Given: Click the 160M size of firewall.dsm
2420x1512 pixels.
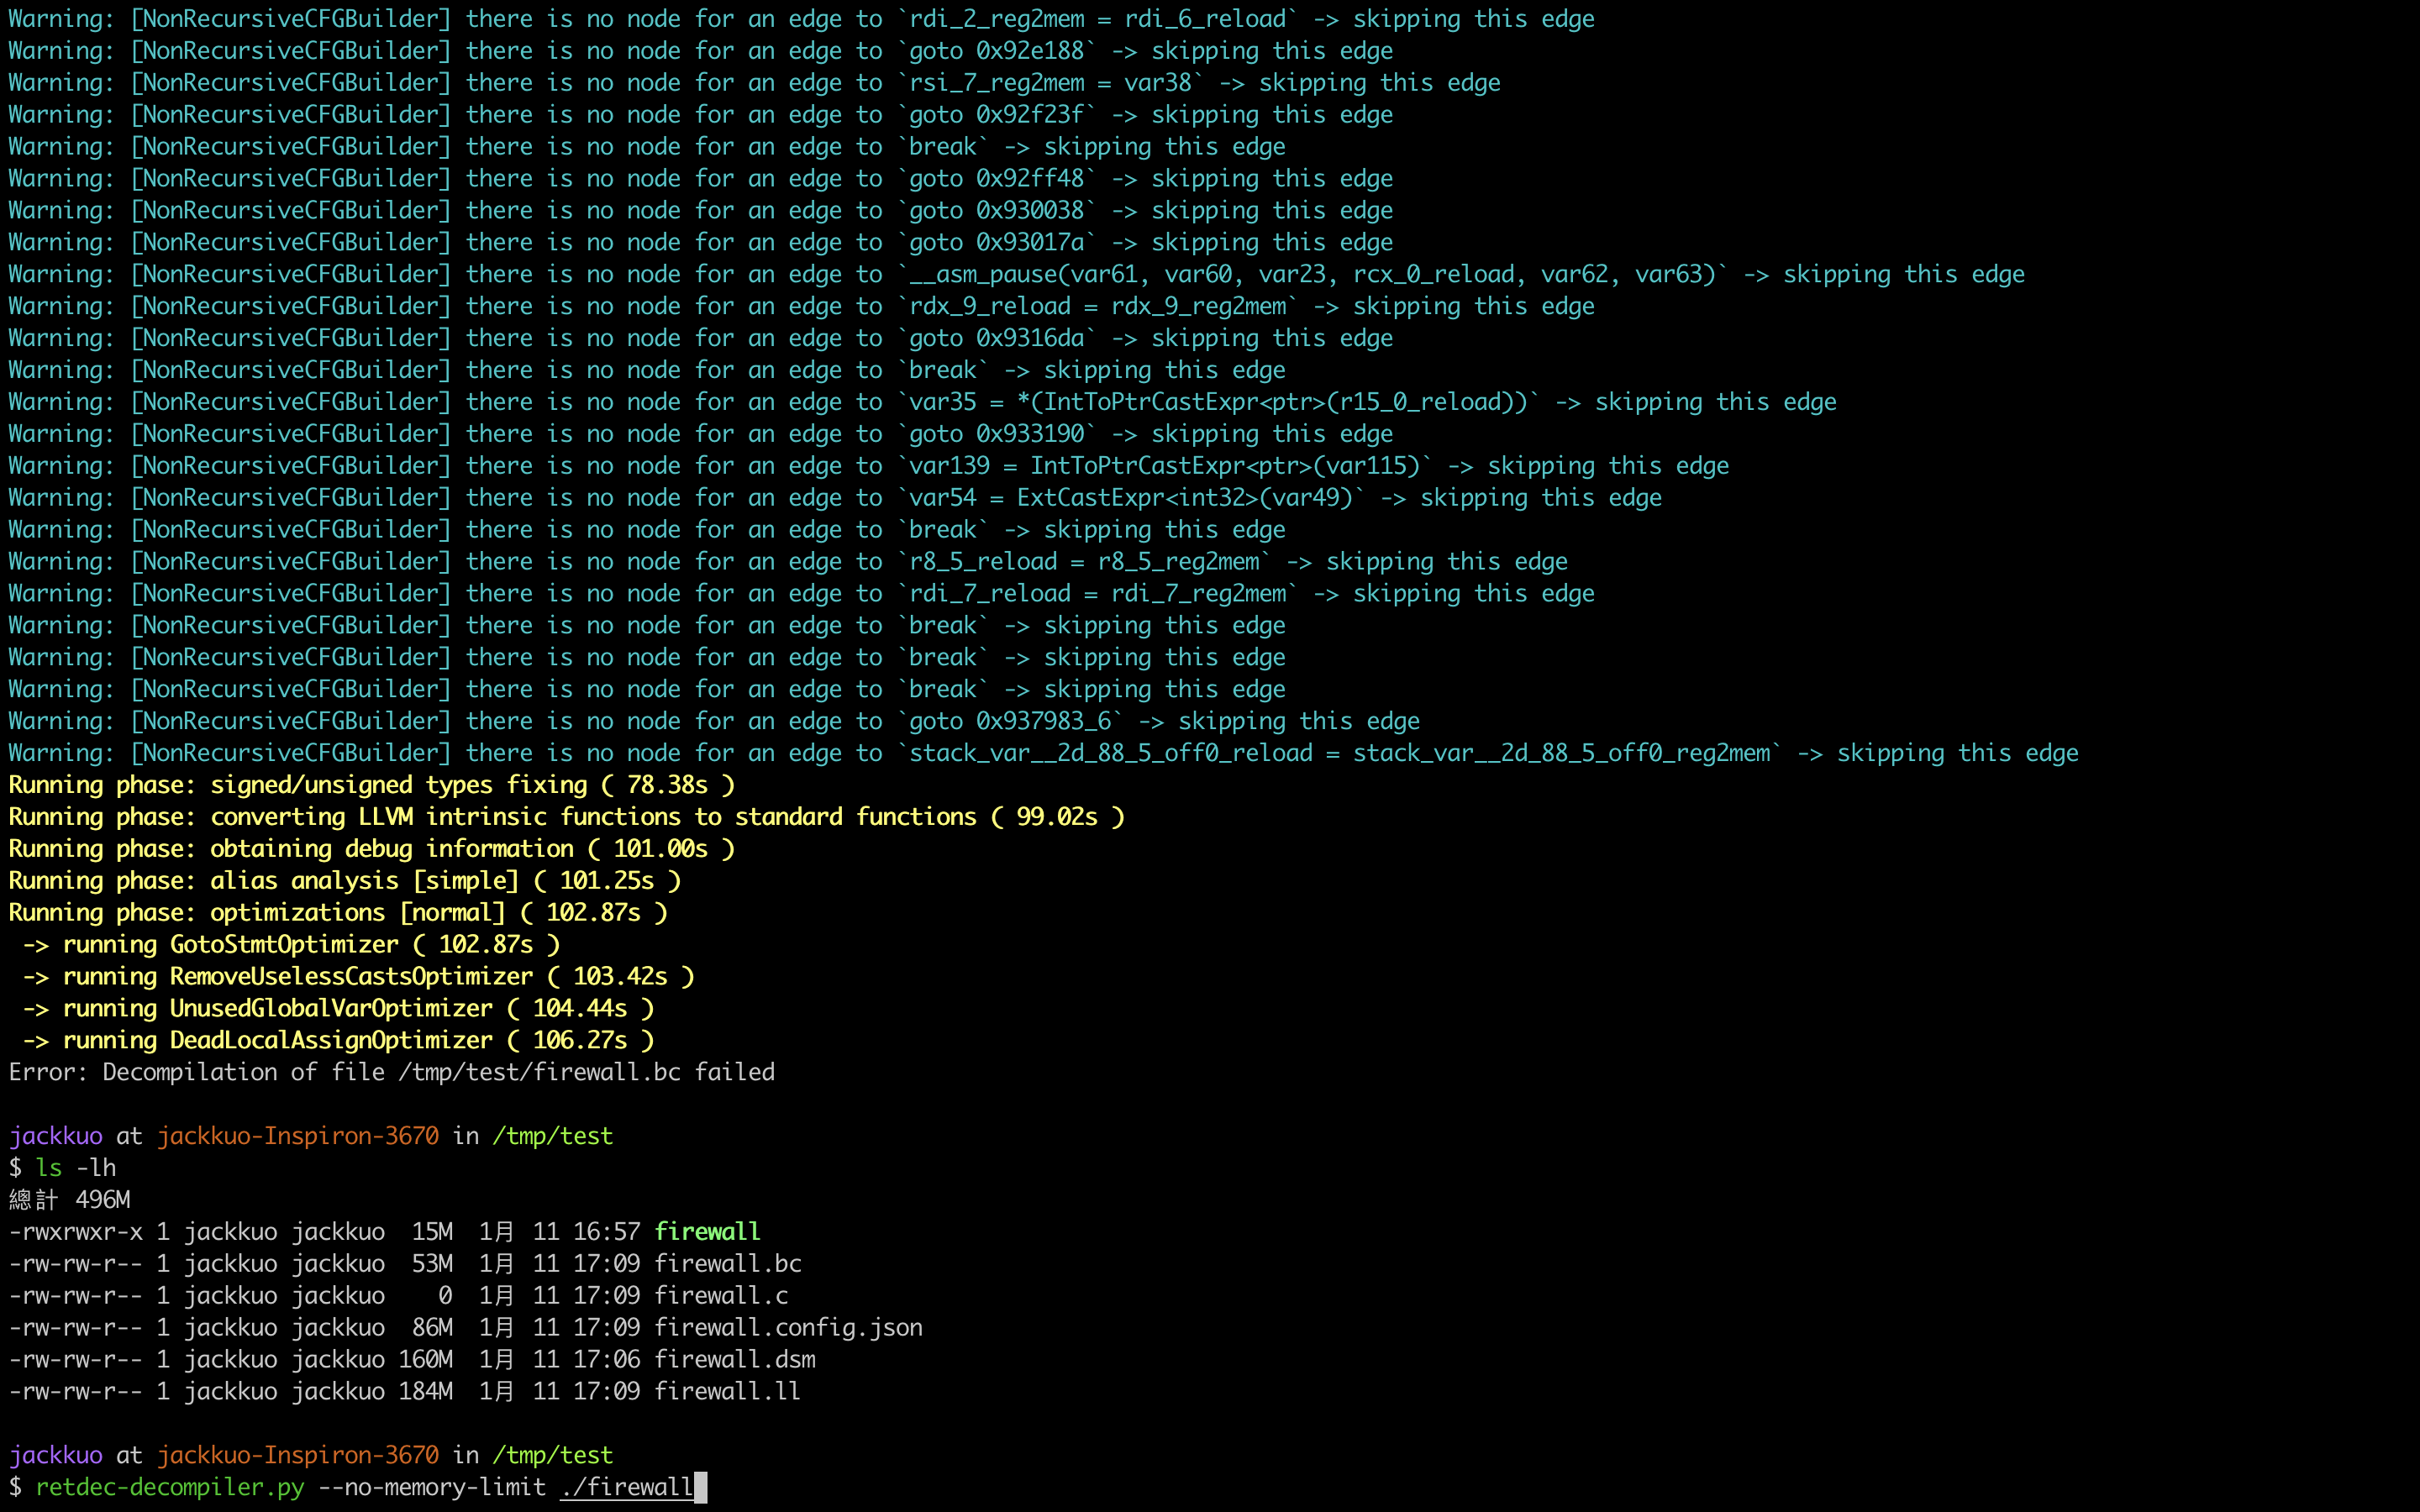Looking at the screenshot, I should [x=425, y=1359].
